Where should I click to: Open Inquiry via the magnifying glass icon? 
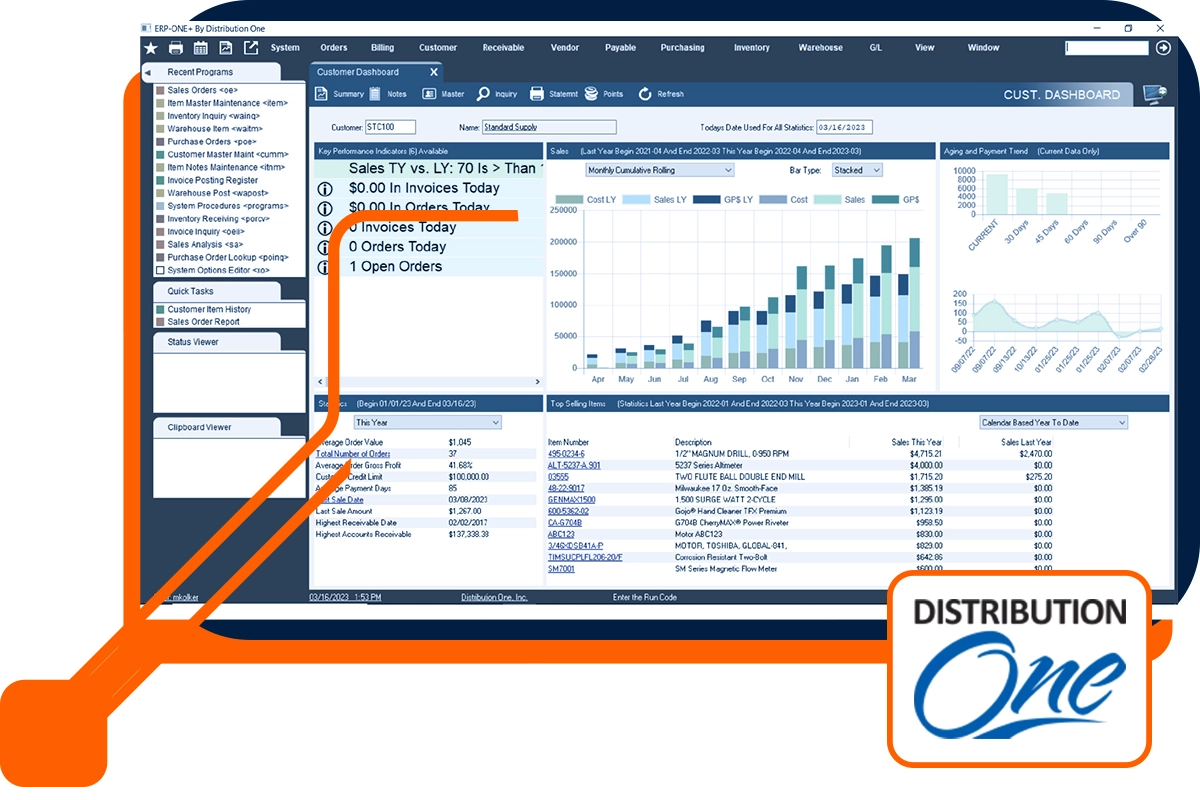[482, 93]
